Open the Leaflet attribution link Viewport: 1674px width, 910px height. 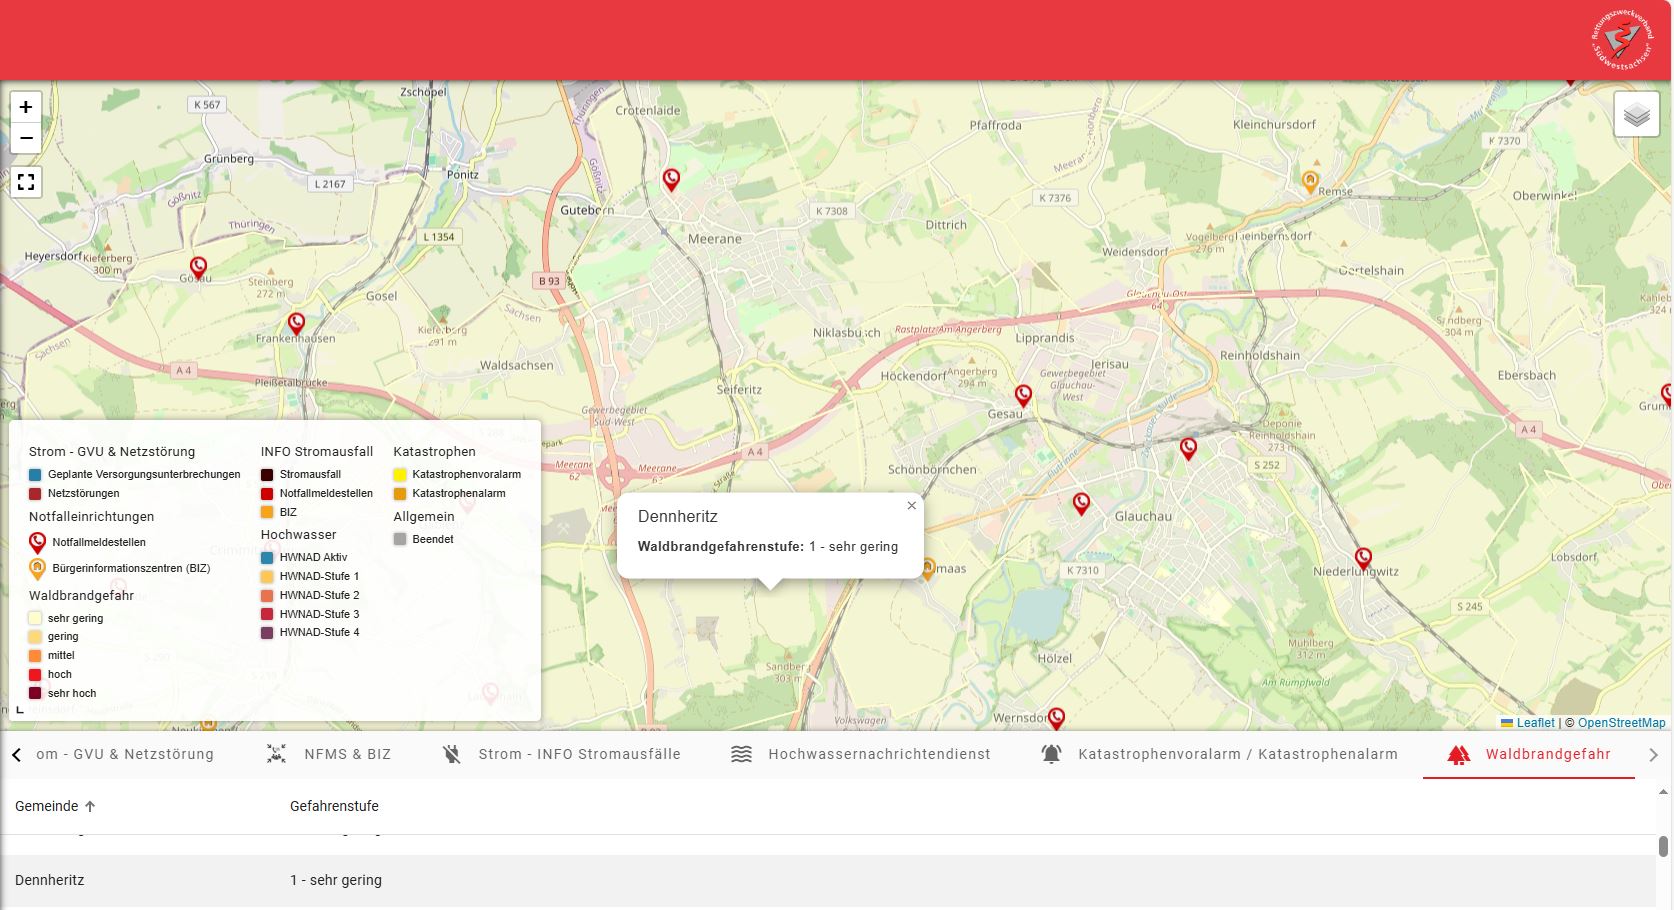click(x=1535, y=723)
